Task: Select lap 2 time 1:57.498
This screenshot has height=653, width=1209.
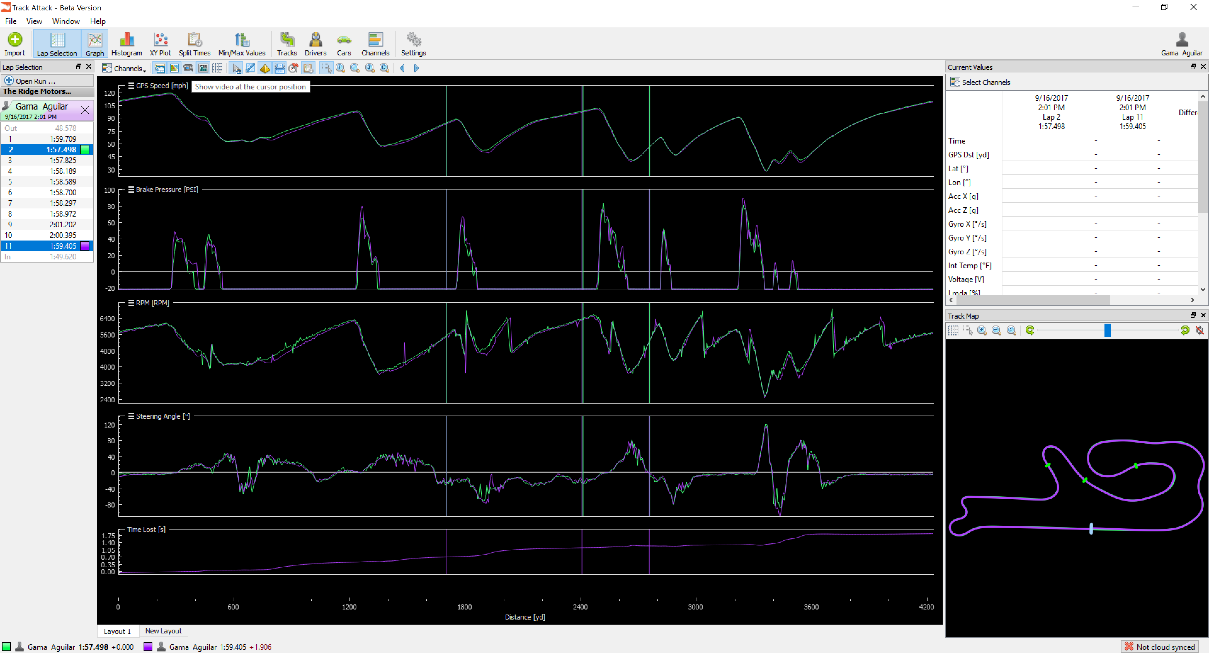Action: click(x=47, y=149)
